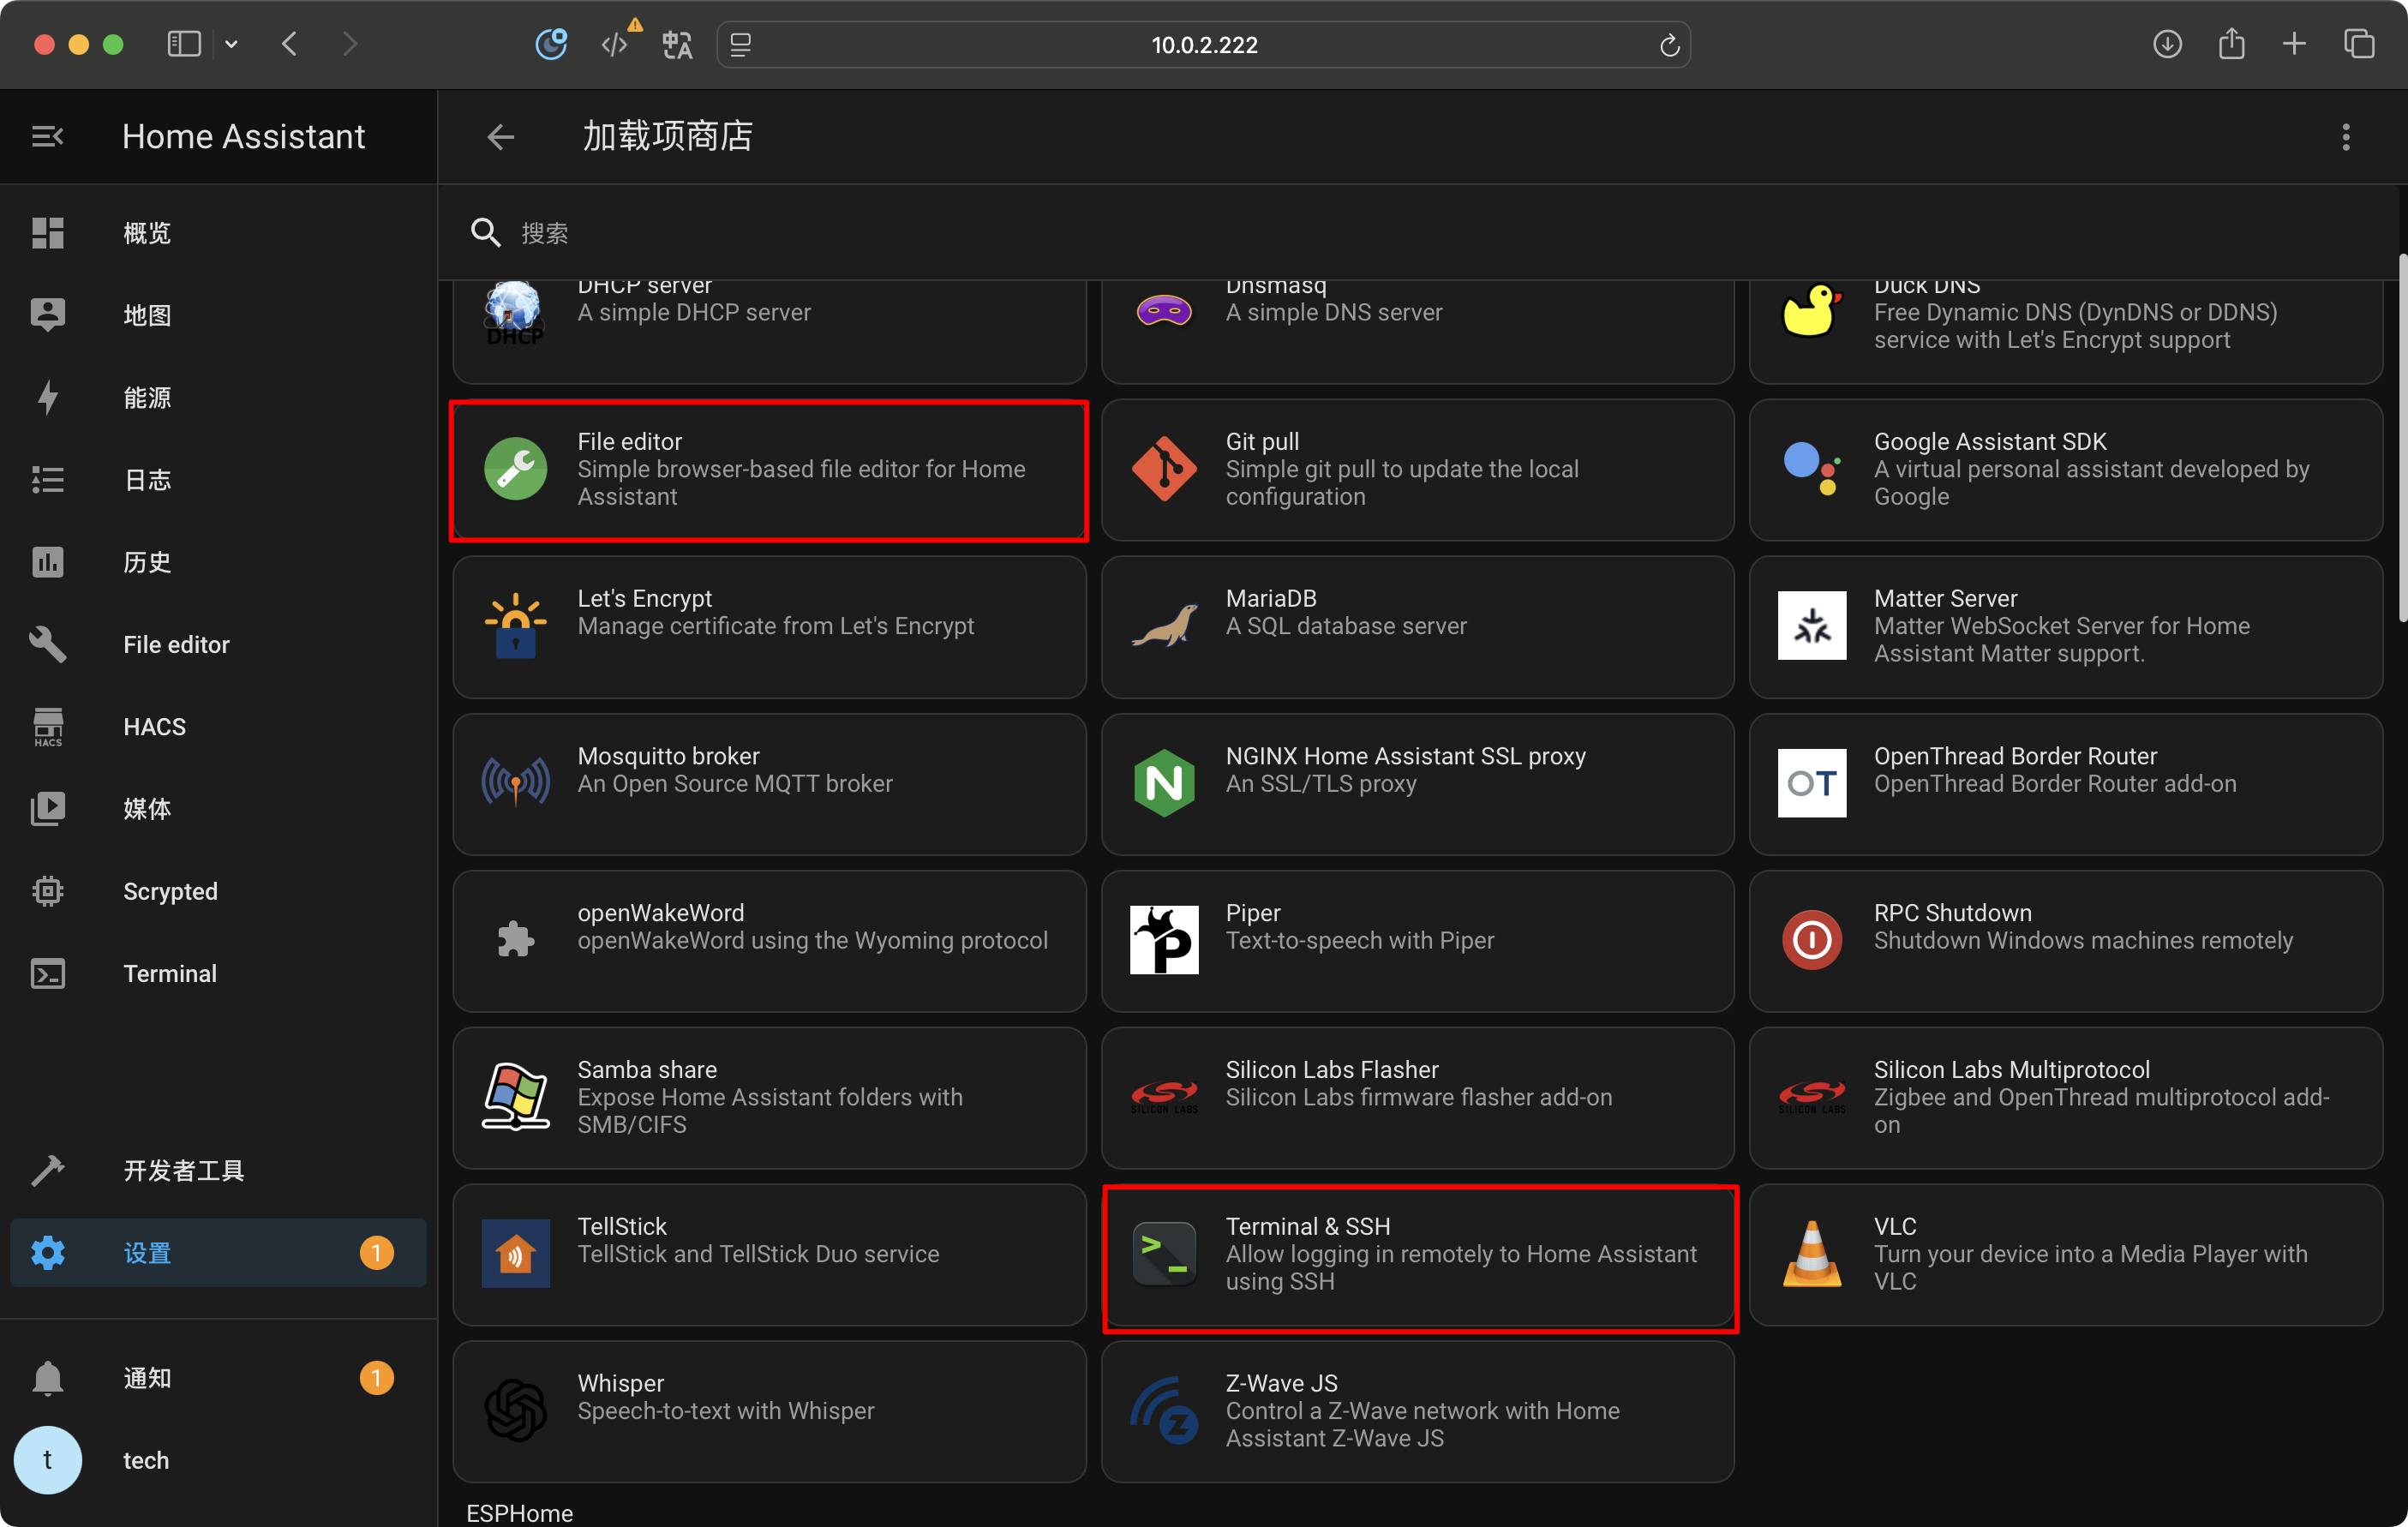
Task: Click the File editor wrench icon card
Action: 515,468
